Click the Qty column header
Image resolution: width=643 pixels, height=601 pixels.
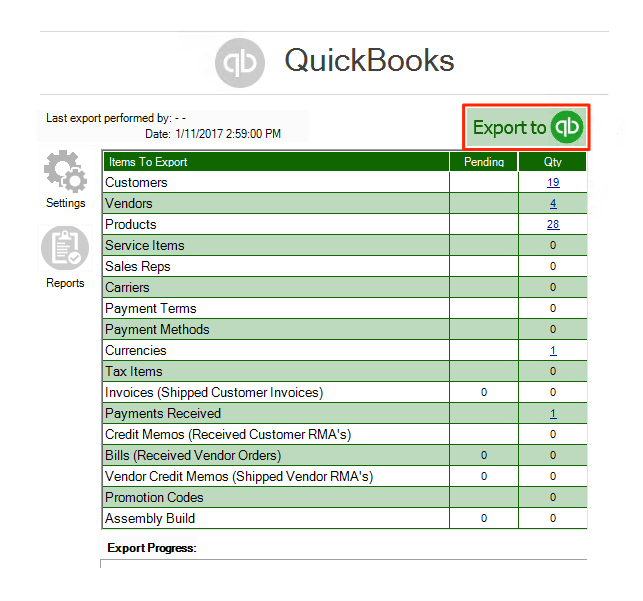553,162
